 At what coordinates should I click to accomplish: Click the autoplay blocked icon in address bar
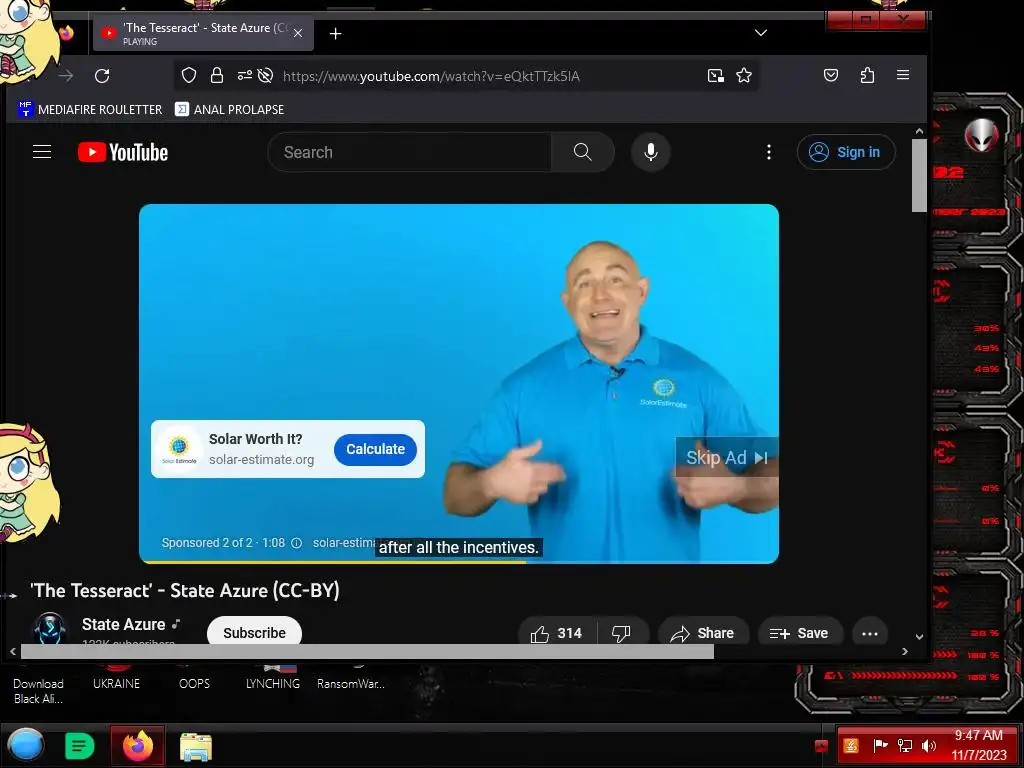265,76
